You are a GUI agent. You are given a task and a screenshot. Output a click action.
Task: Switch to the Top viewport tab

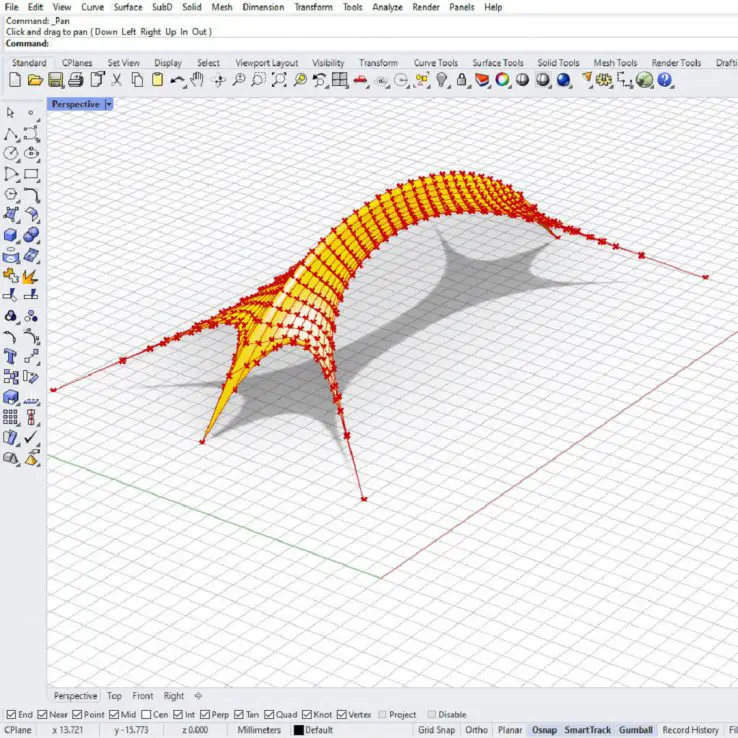115,696
